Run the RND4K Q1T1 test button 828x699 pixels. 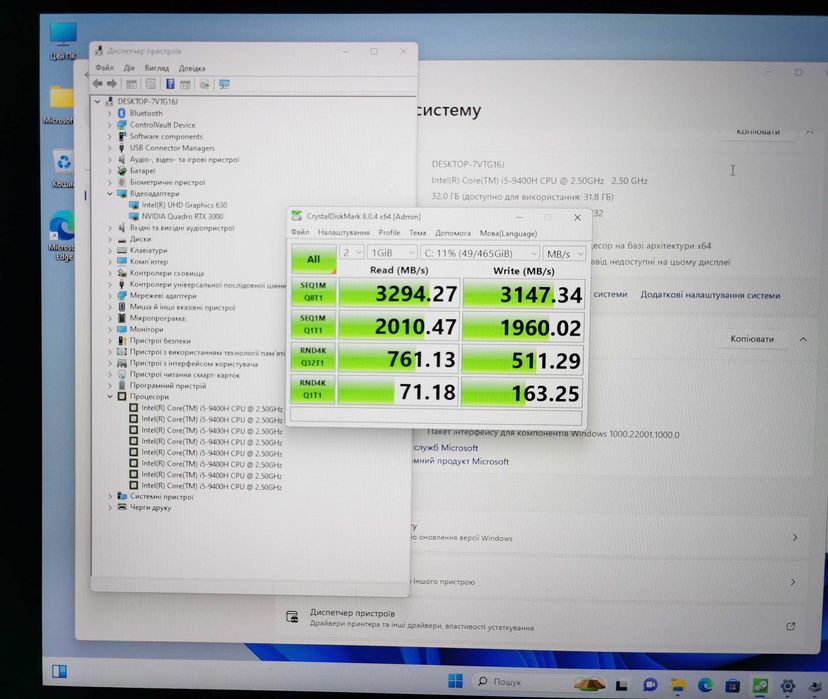pos(313,389)
